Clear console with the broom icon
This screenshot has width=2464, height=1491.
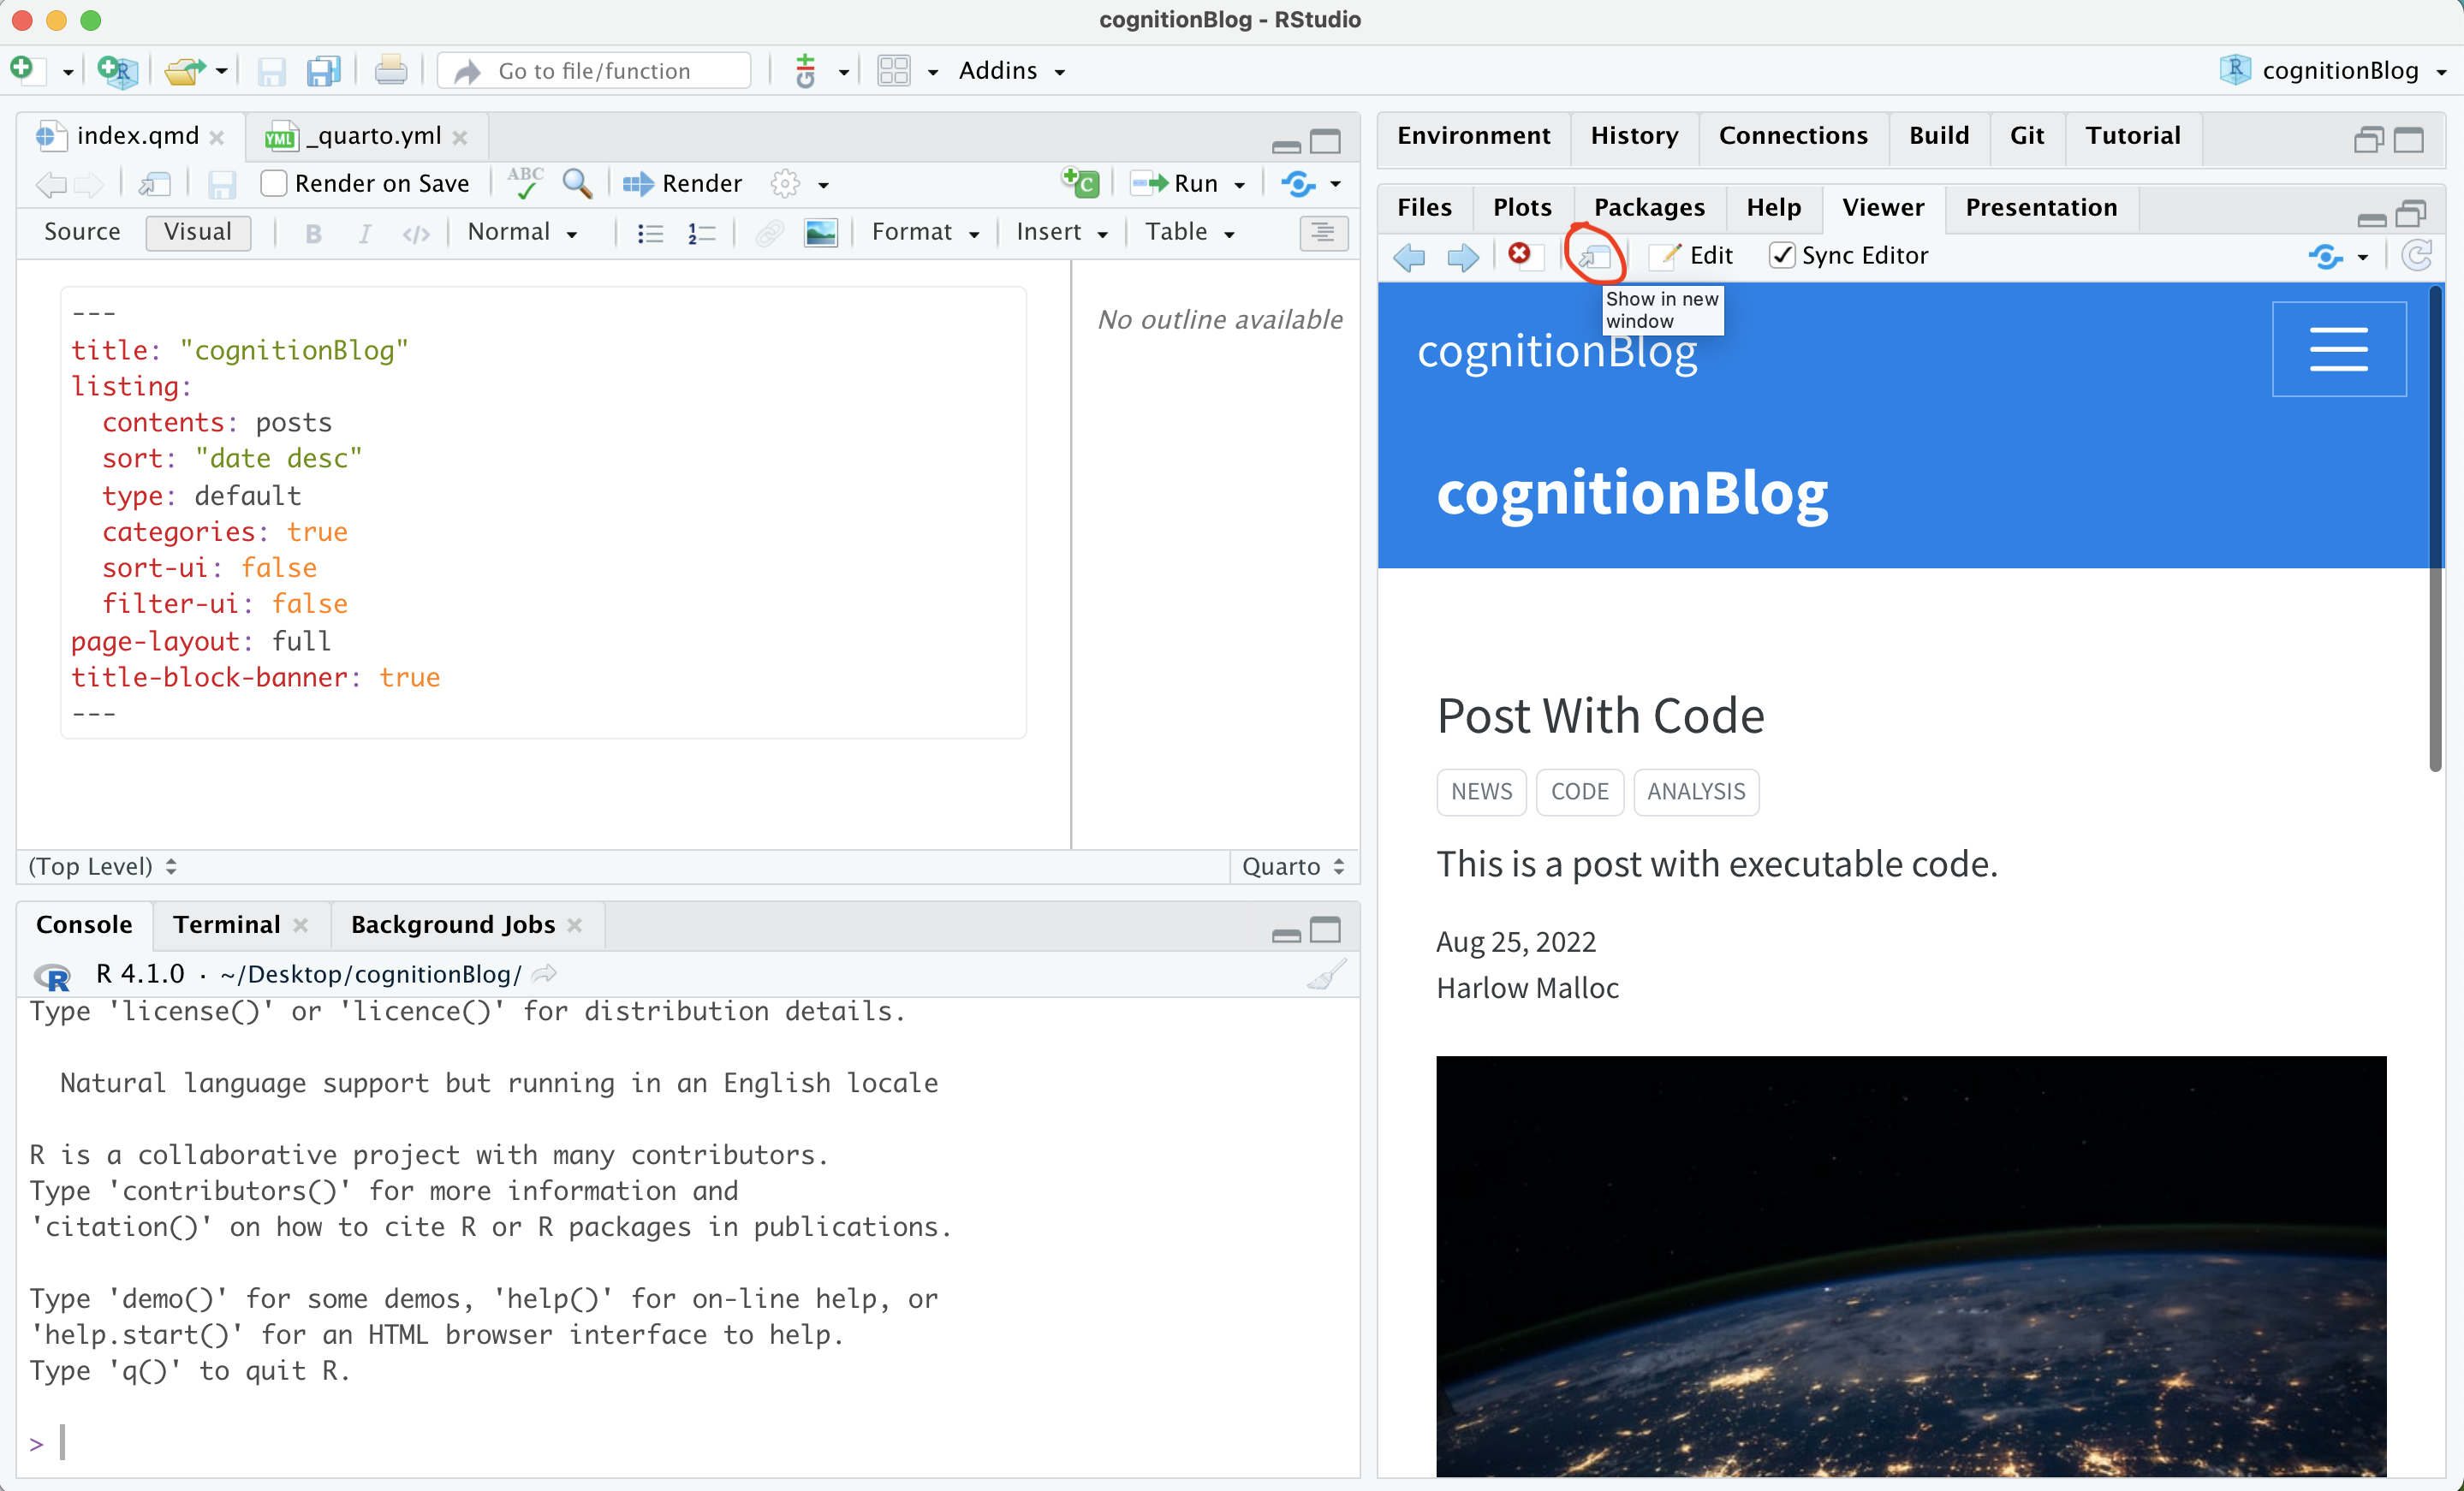1326,974
